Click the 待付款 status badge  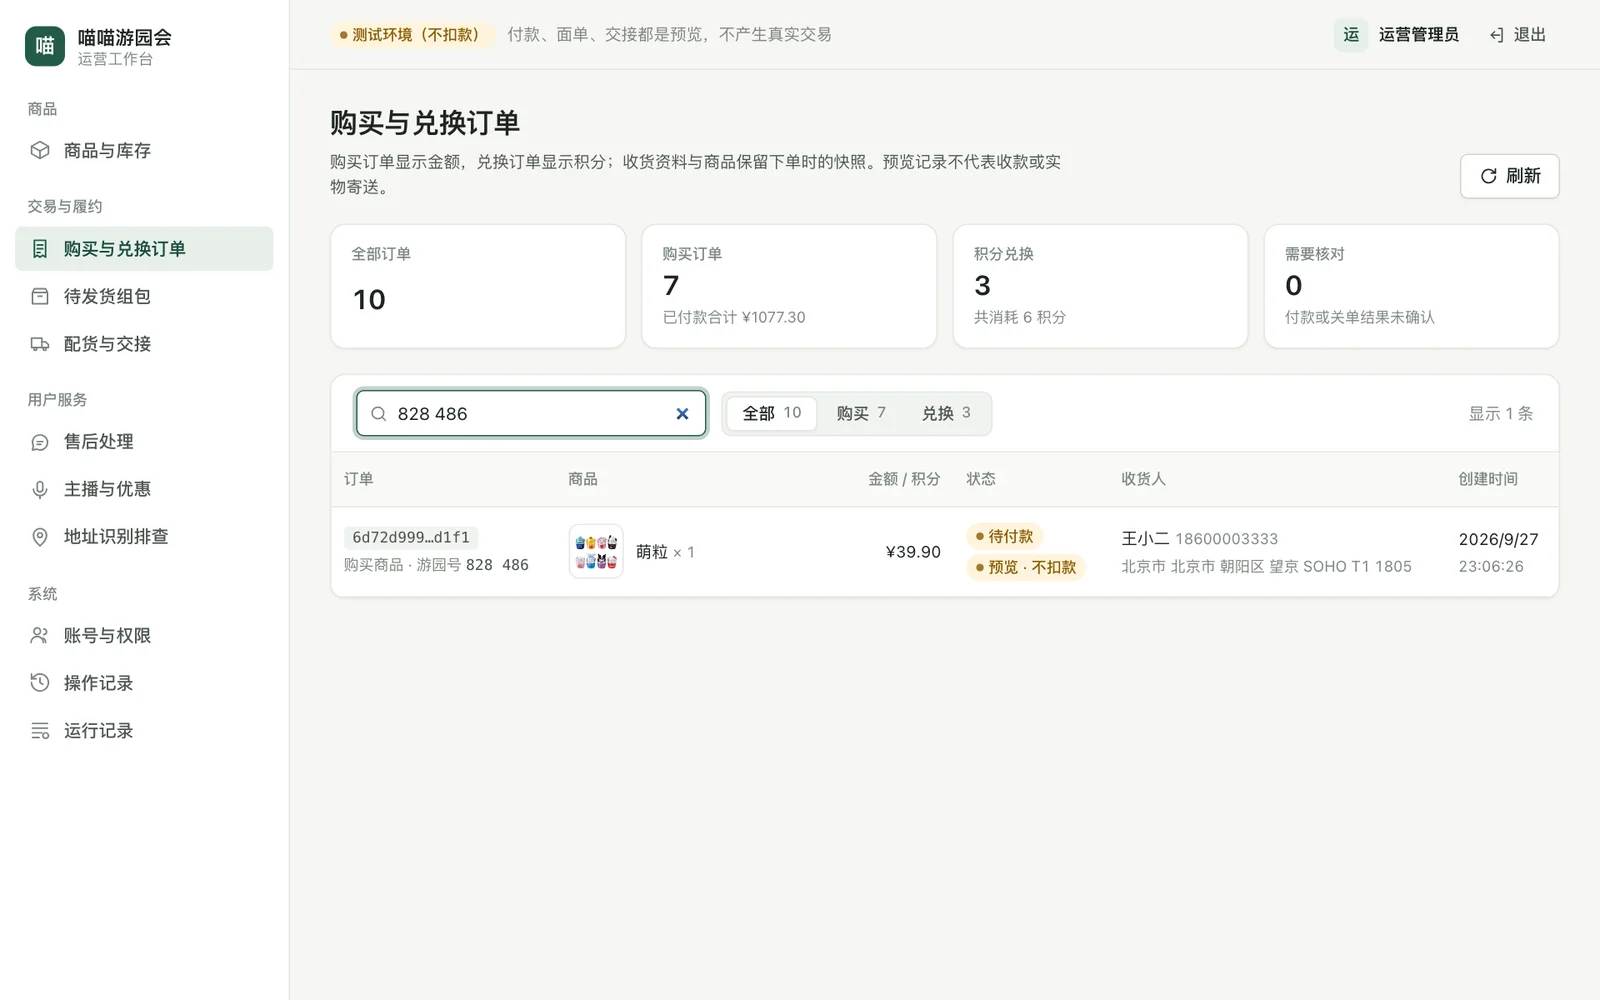[1004, 537]
